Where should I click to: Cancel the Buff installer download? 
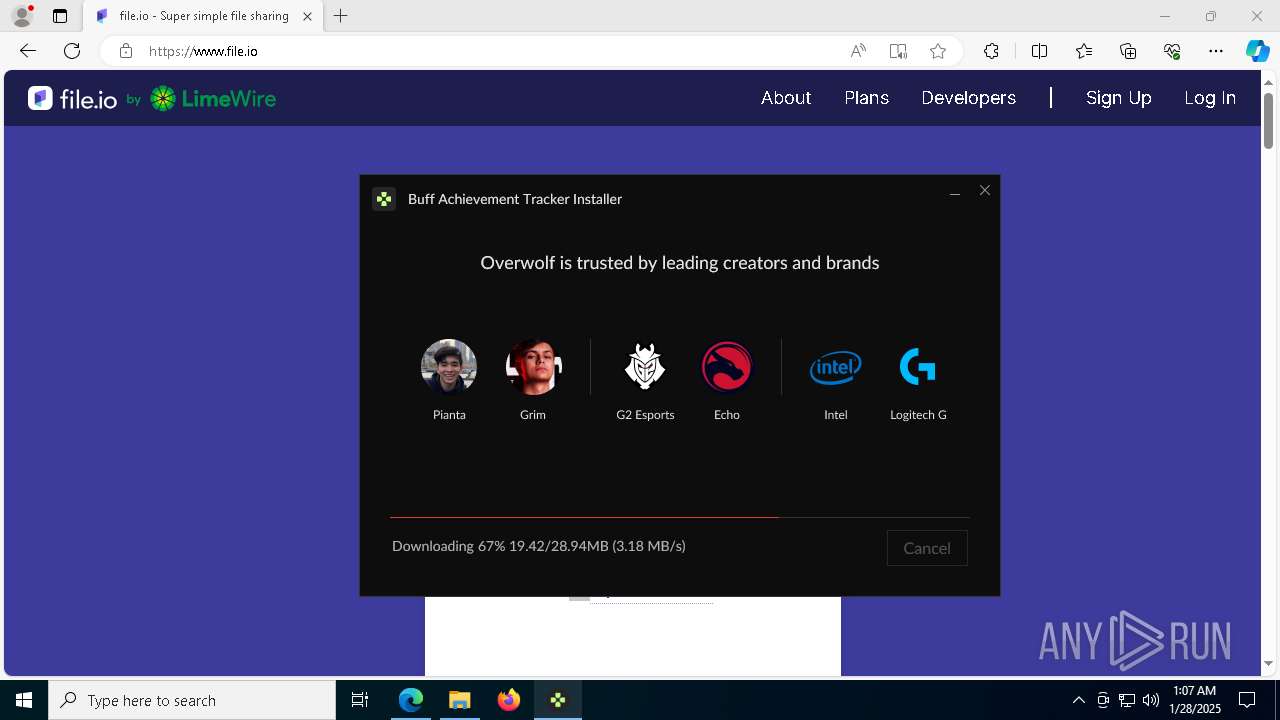tap(927, 548)
